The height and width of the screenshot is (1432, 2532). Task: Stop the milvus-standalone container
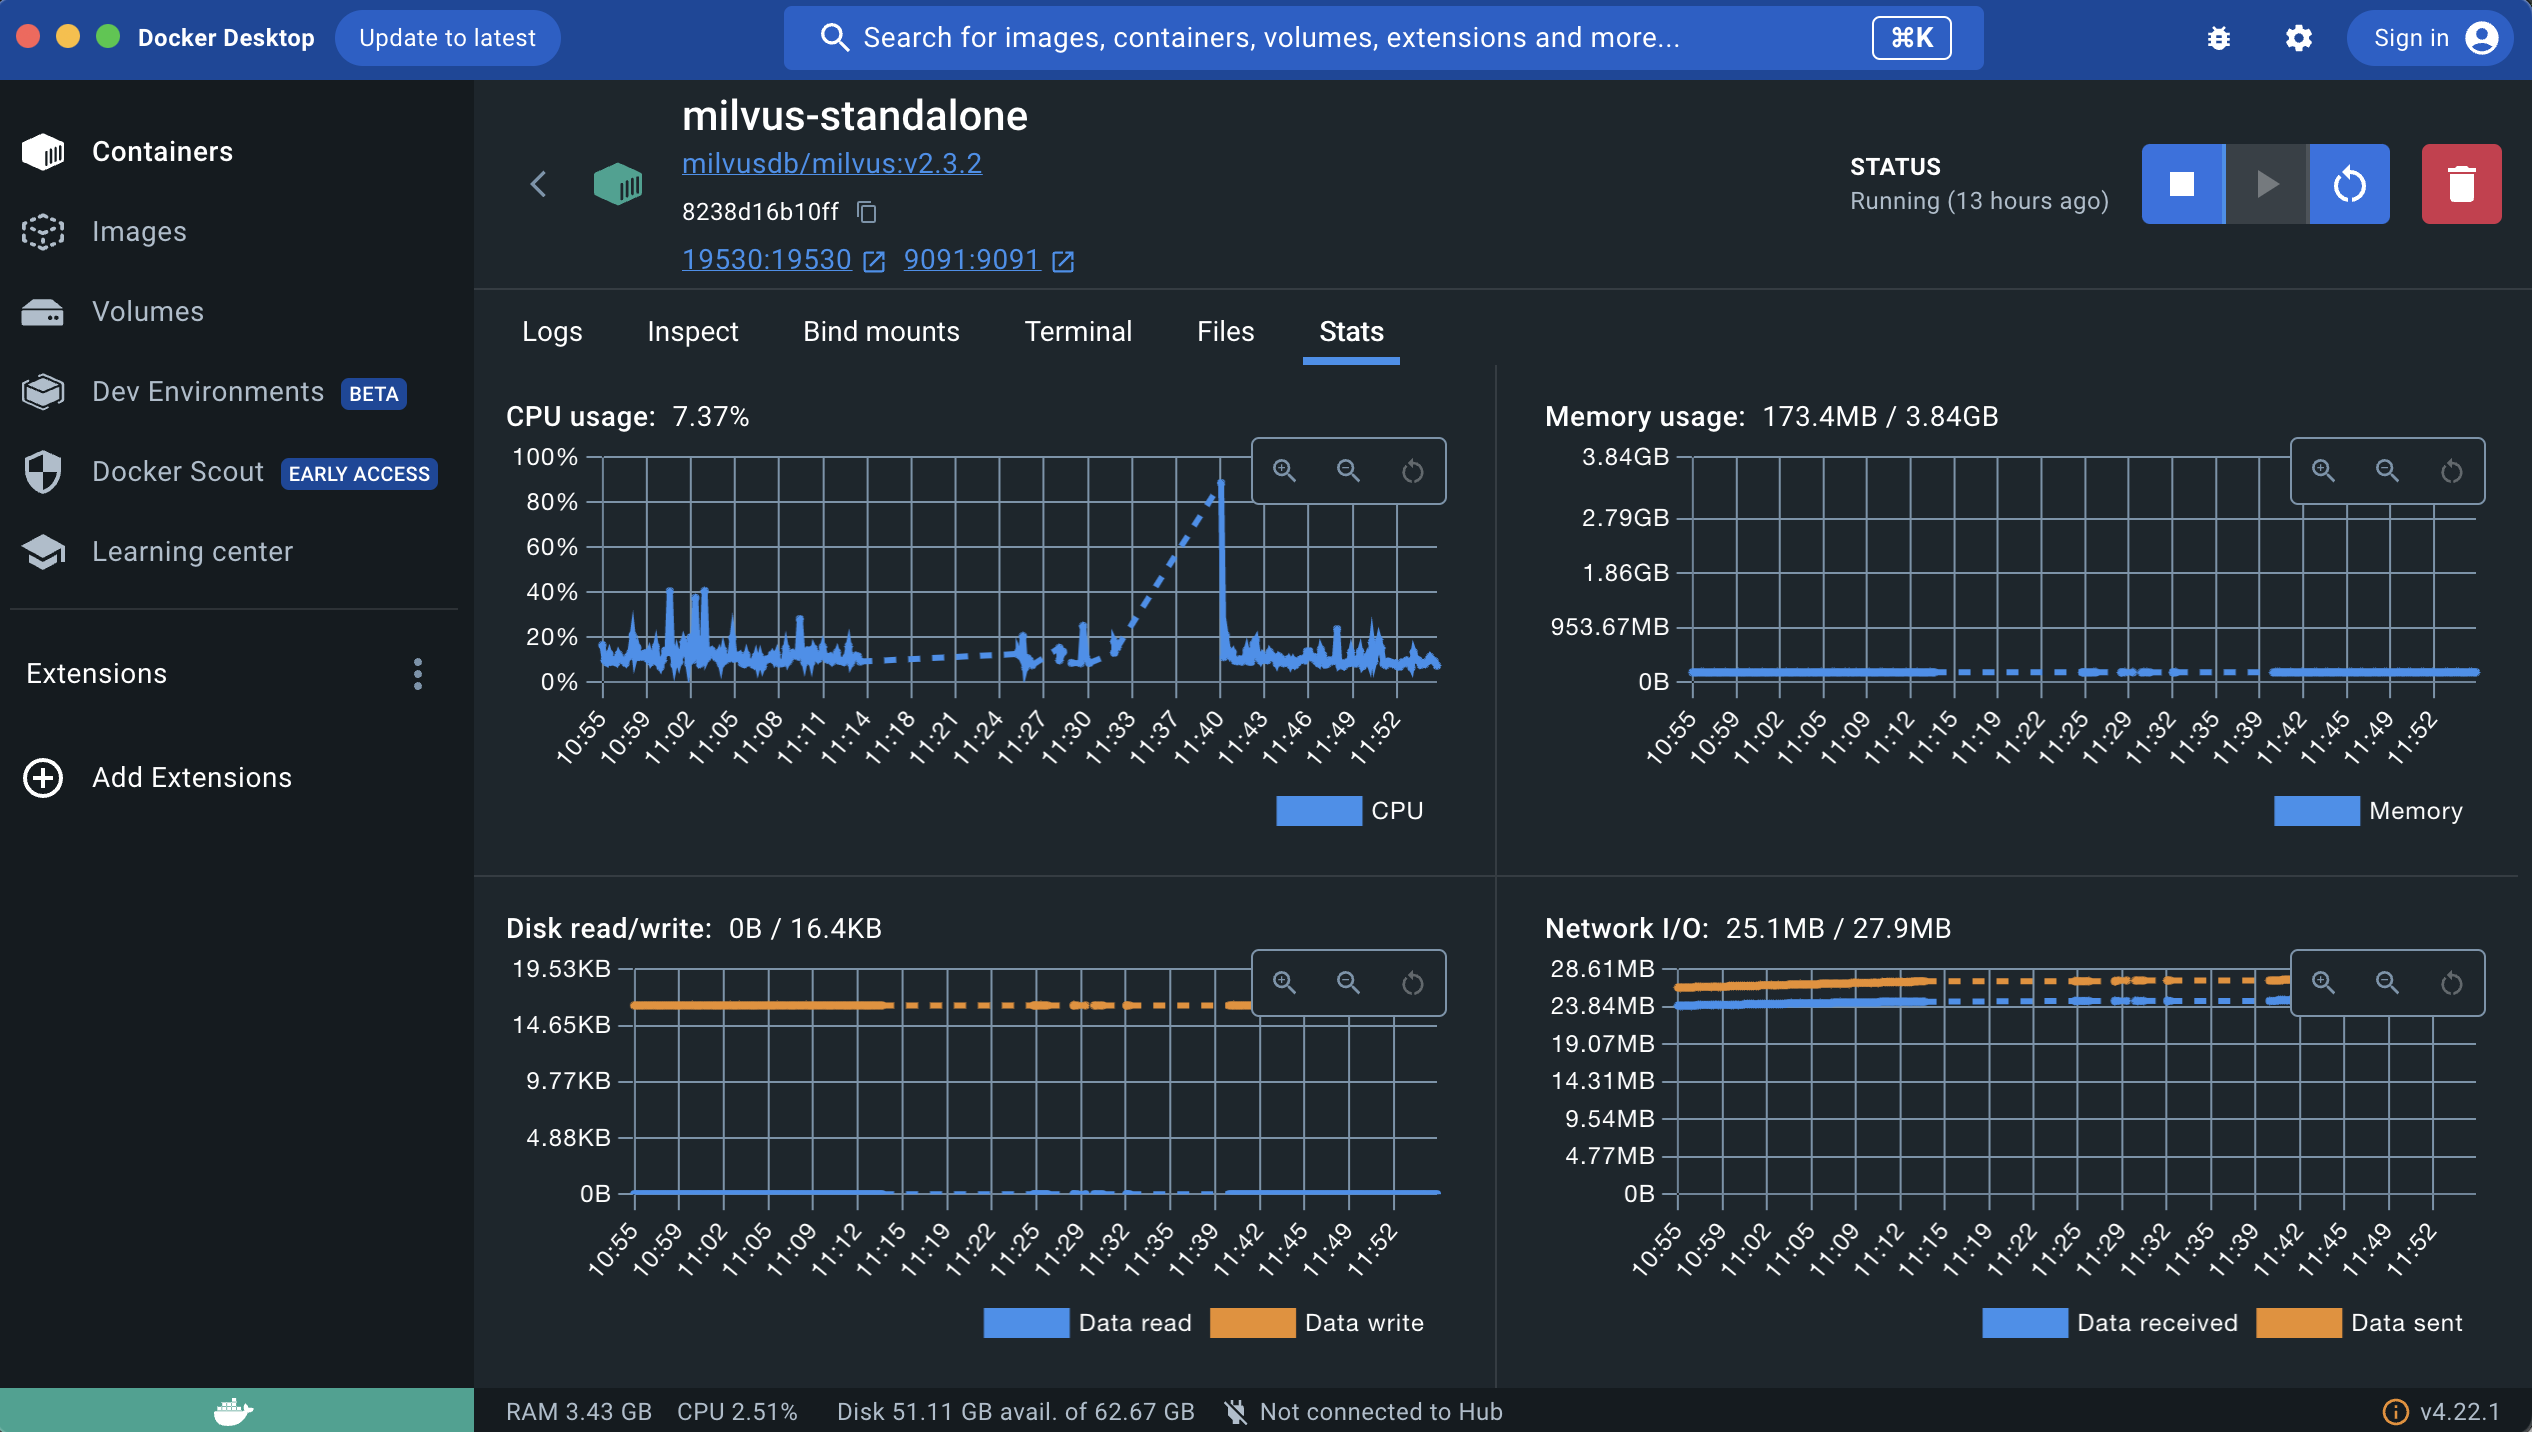tap(2181, 184)
